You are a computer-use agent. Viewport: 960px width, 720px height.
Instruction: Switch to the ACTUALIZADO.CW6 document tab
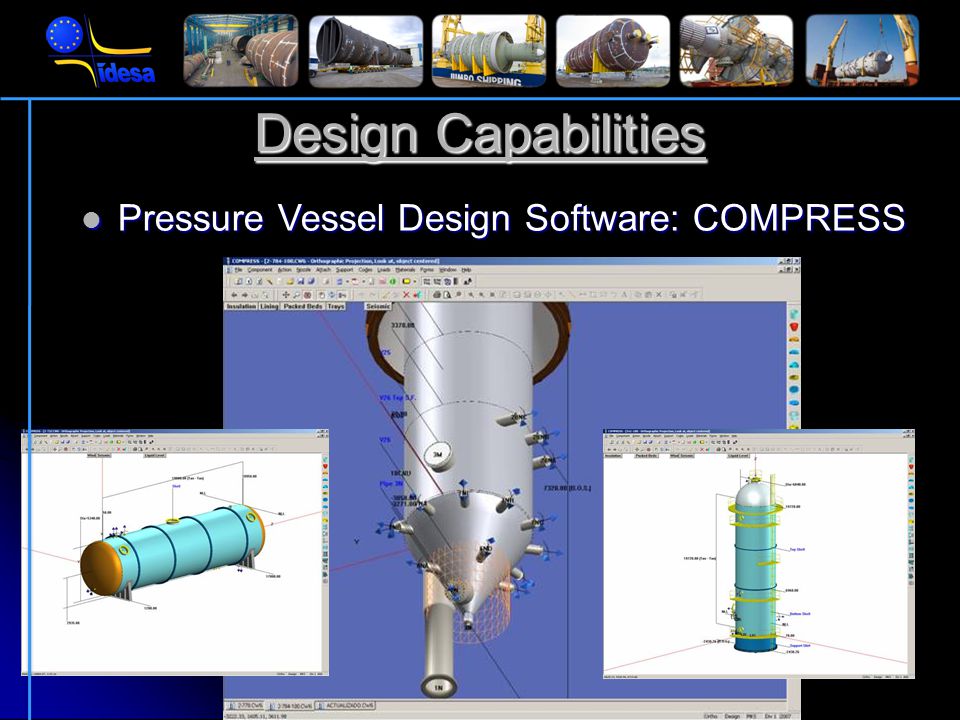(345, 706)
